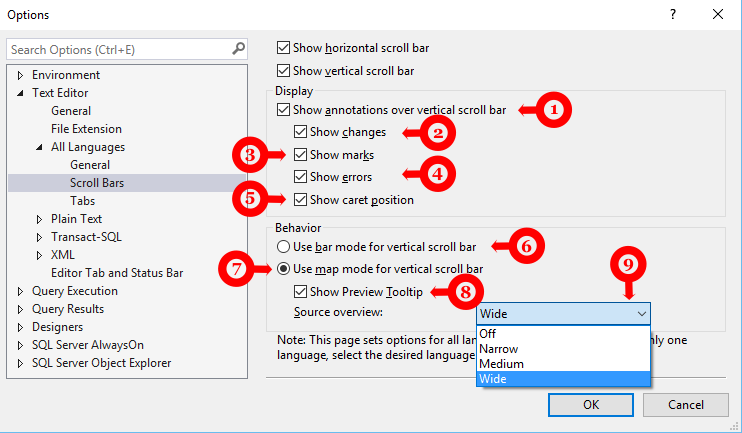Viewport: 742px width, 433px height.
Task: Toggle Show annotations over vertical scroll bar
Action: pyautogui.click(x=284, y=110)
